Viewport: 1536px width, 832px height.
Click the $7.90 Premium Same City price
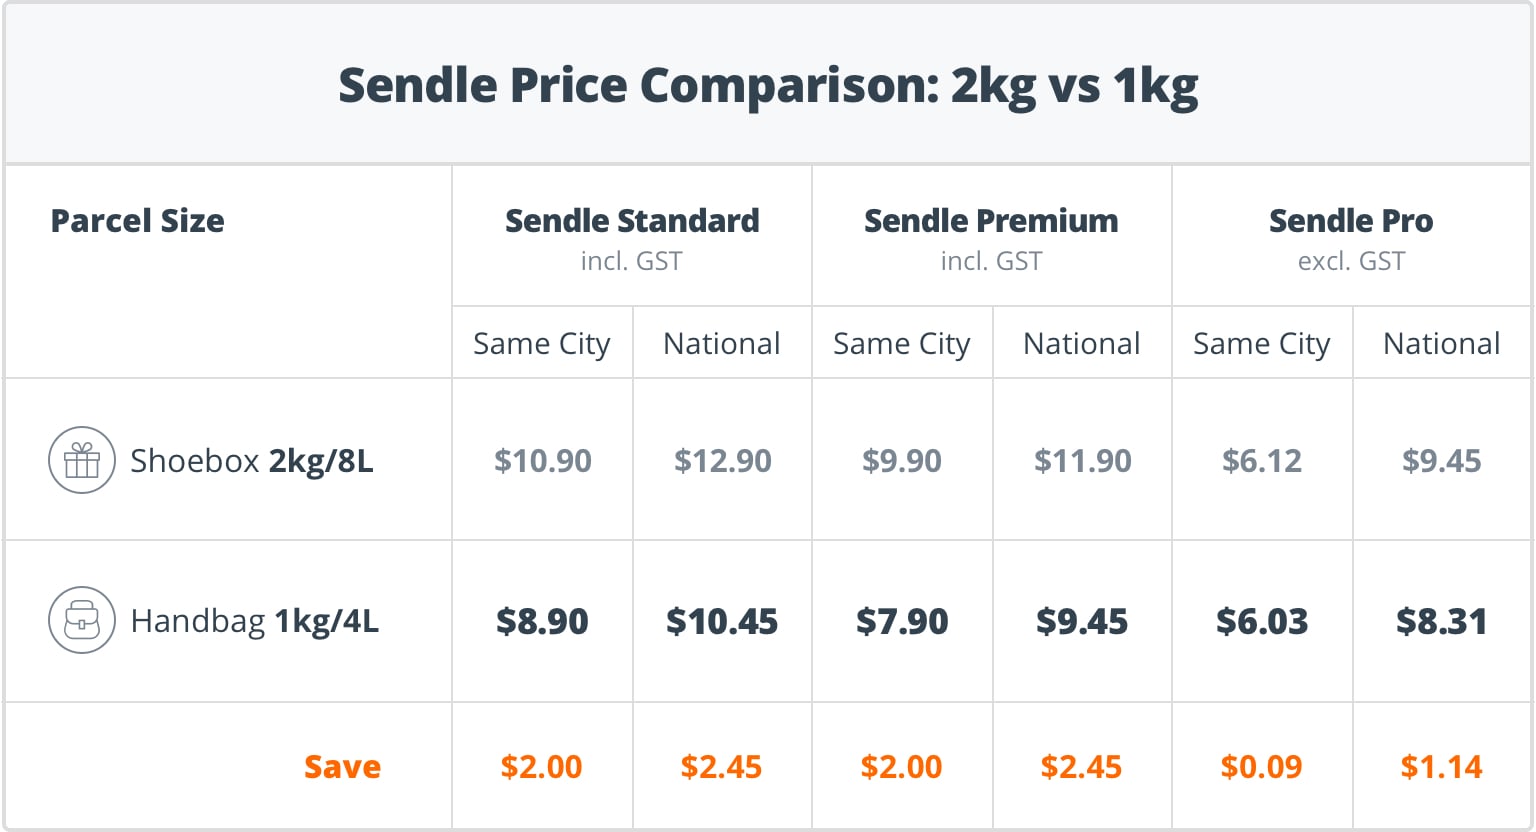(902, 621)
